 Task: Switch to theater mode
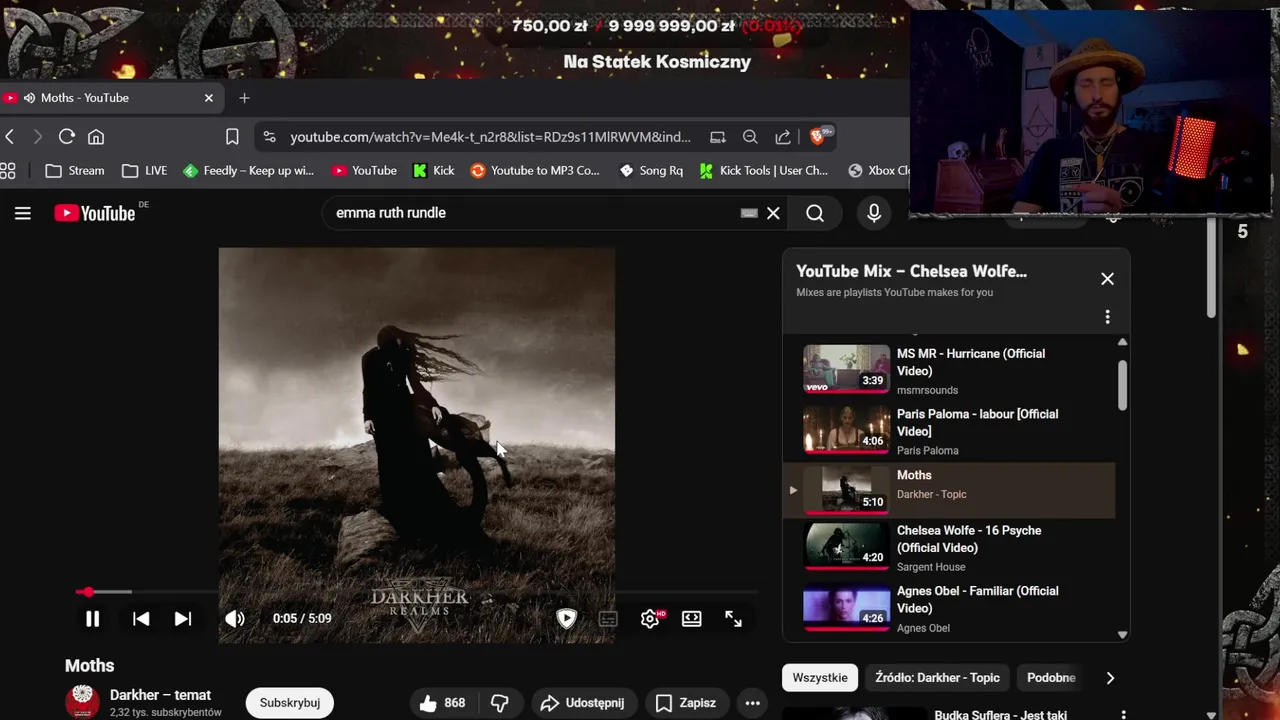(x=692, y=619)
